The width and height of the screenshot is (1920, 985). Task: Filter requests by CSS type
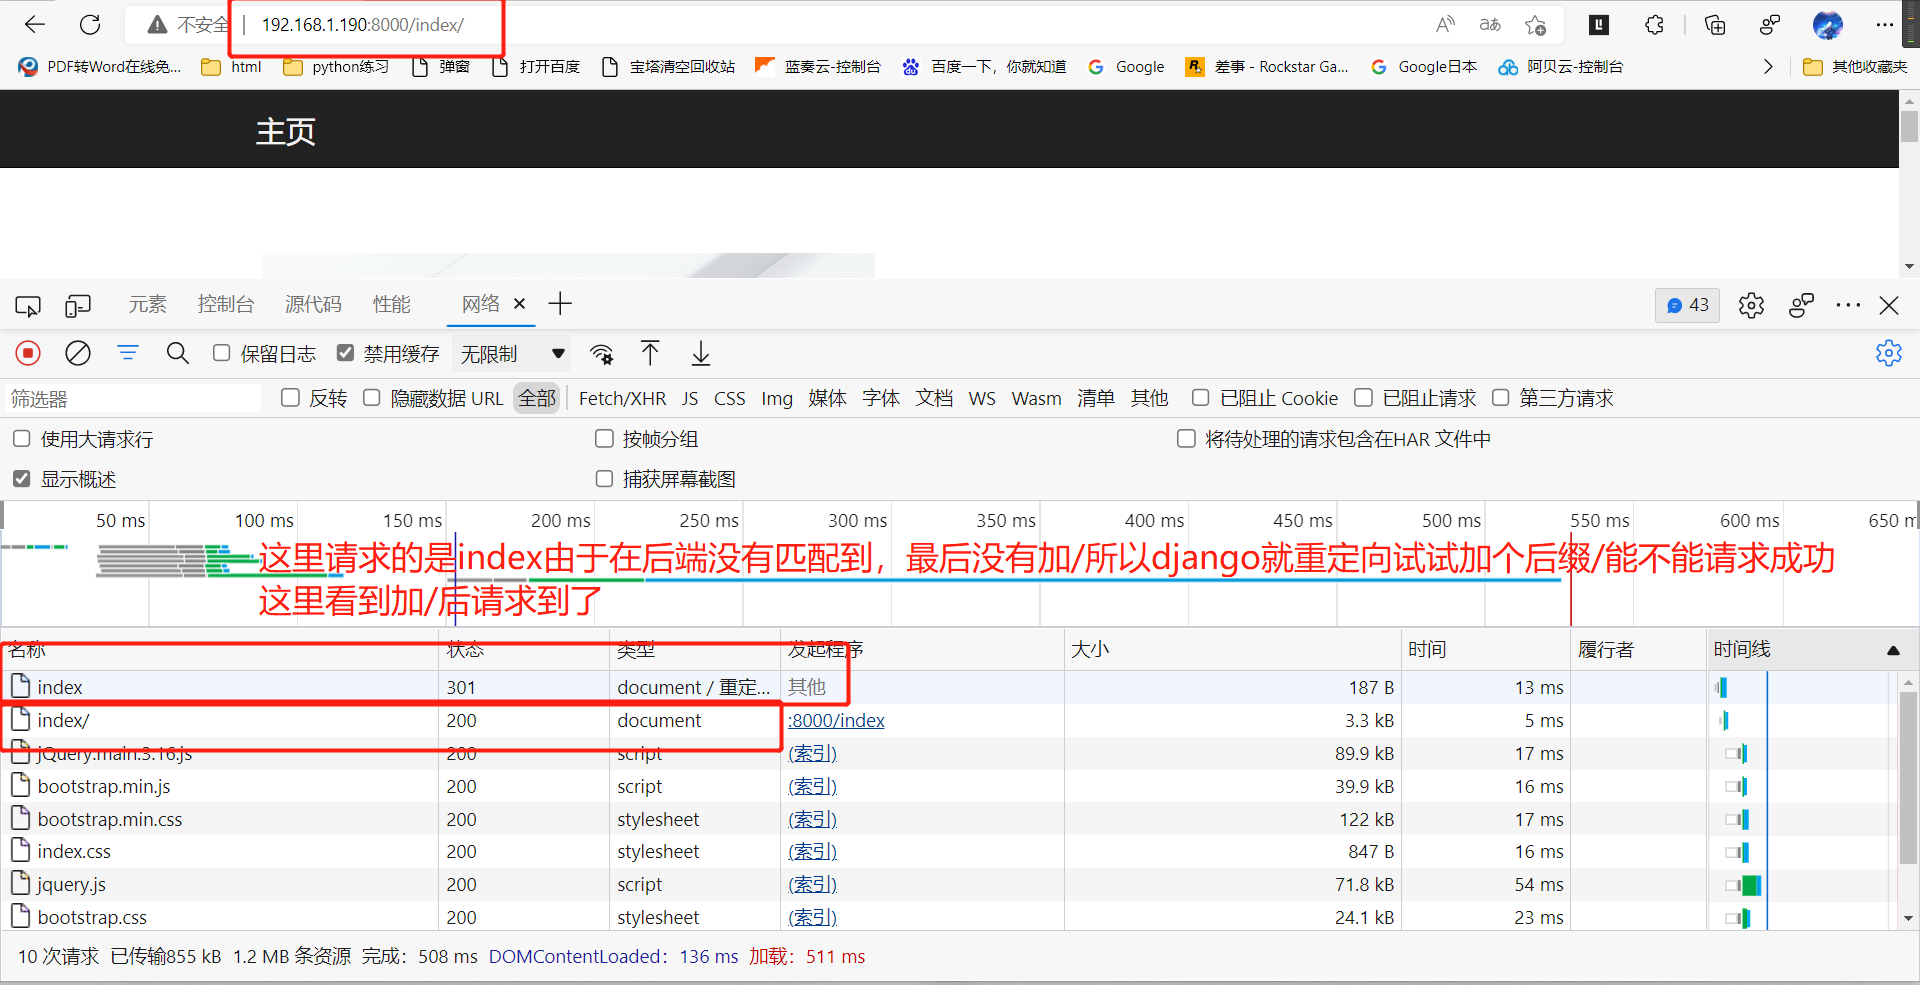pos(729,398)
